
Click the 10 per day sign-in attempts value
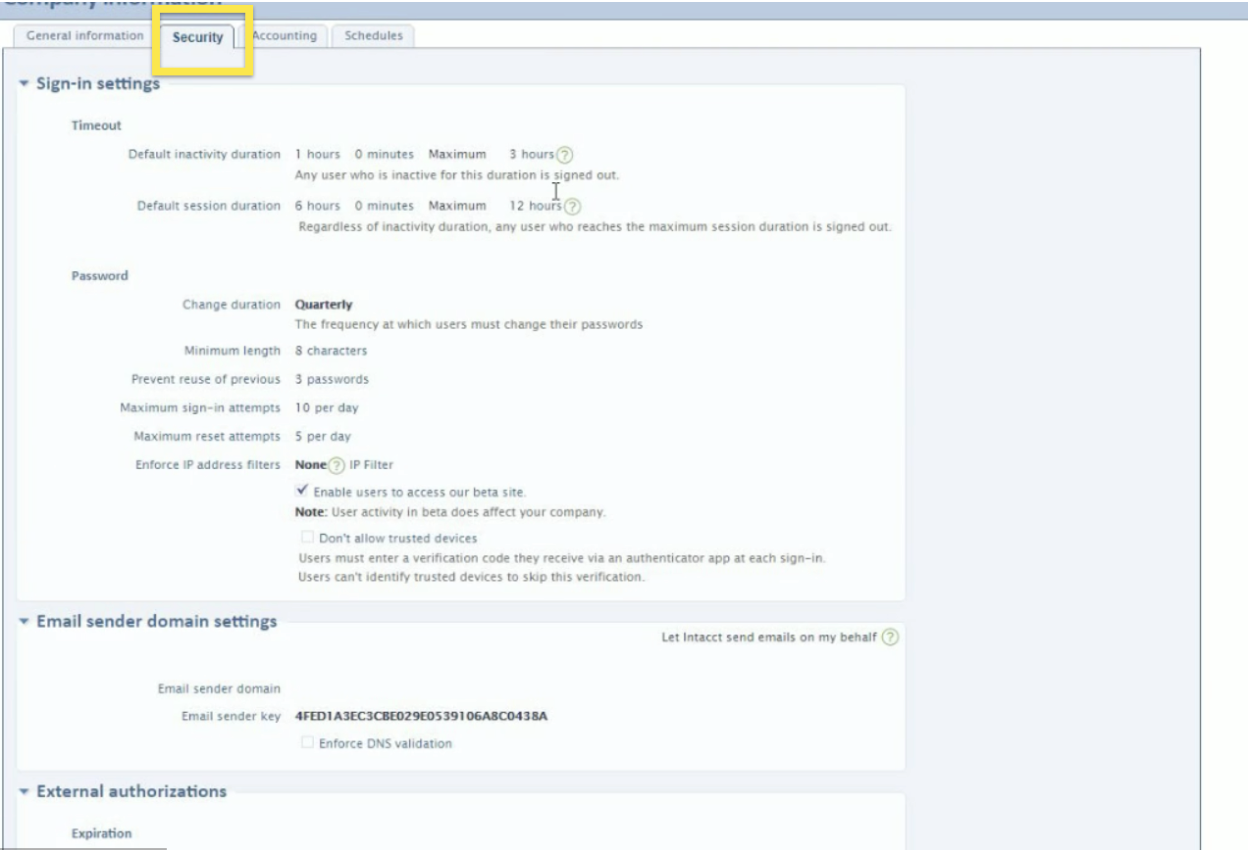coord(326,408)
